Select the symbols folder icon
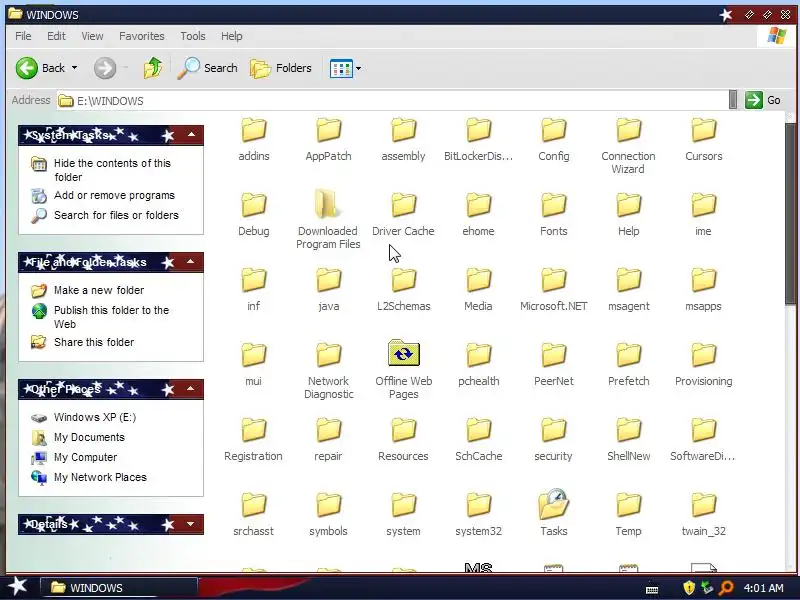The width and height of the screenshot is (800, 600). [328, 505]
